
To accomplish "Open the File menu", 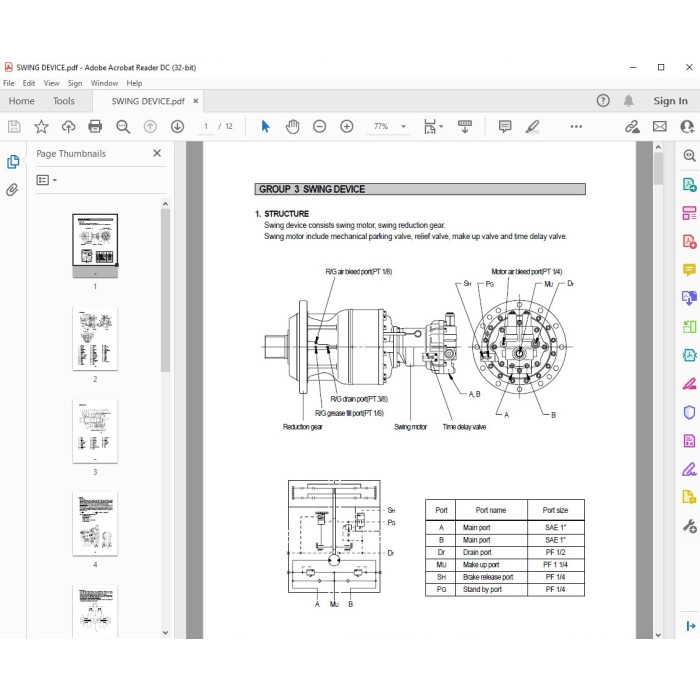I will 8,83.
